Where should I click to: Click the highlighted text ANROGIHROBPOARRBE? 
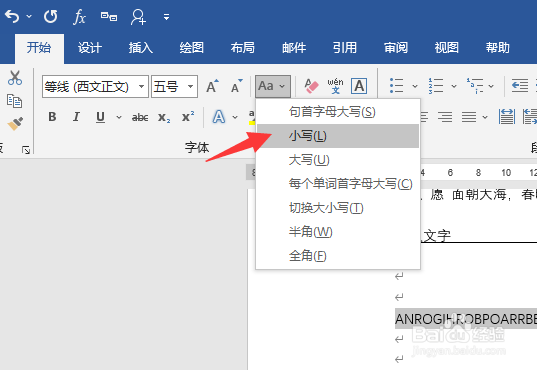466,319
